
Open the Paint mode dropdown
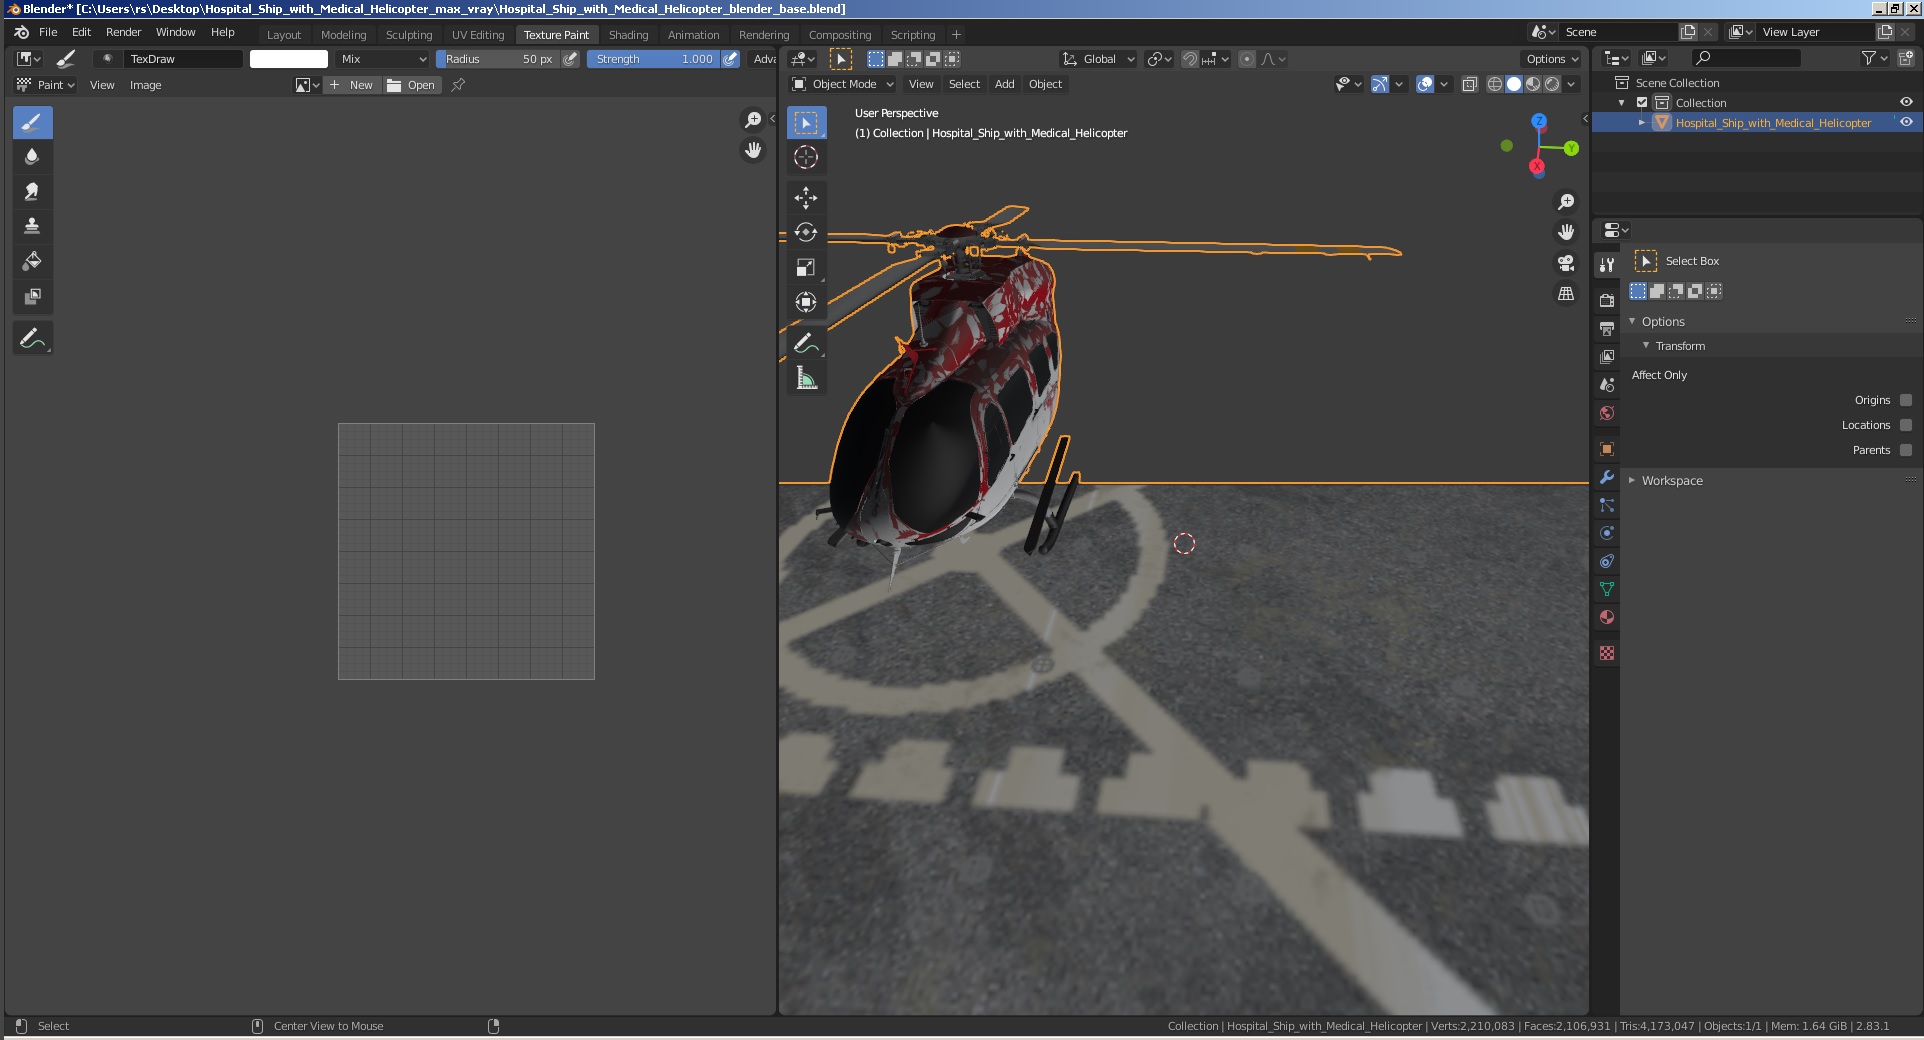point(47,85)
